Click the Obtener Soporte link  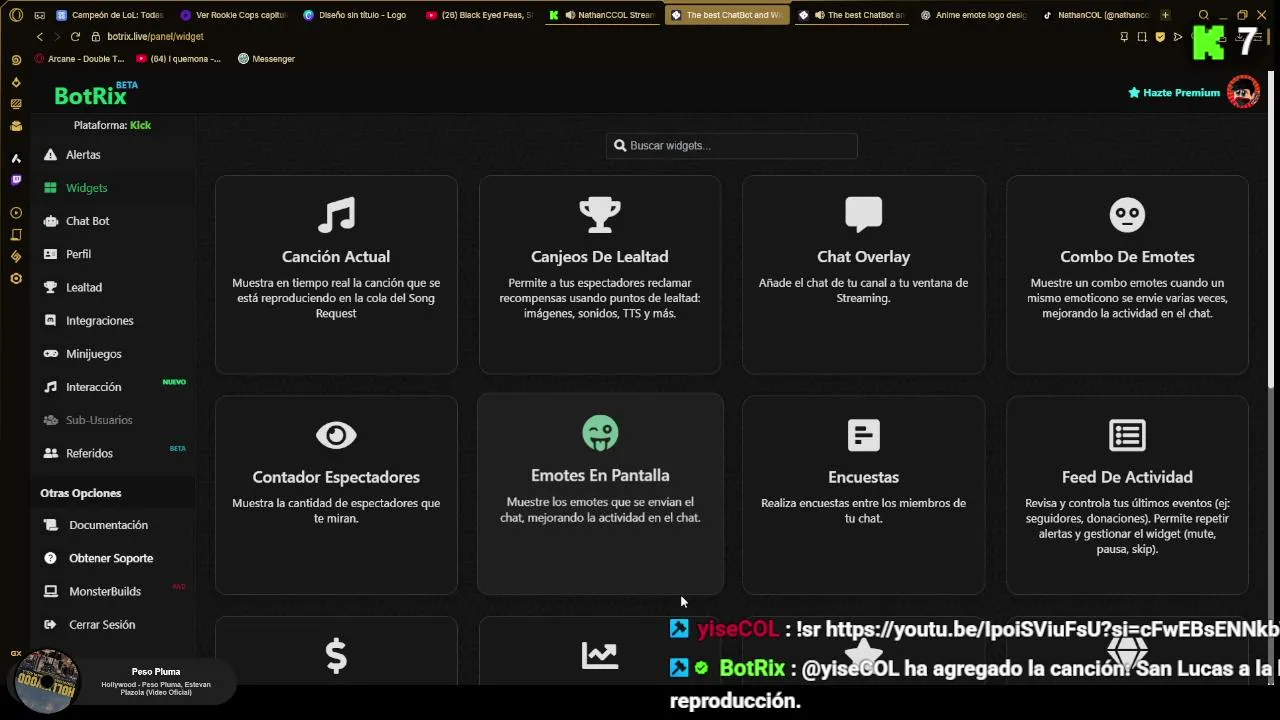[111, 558]
